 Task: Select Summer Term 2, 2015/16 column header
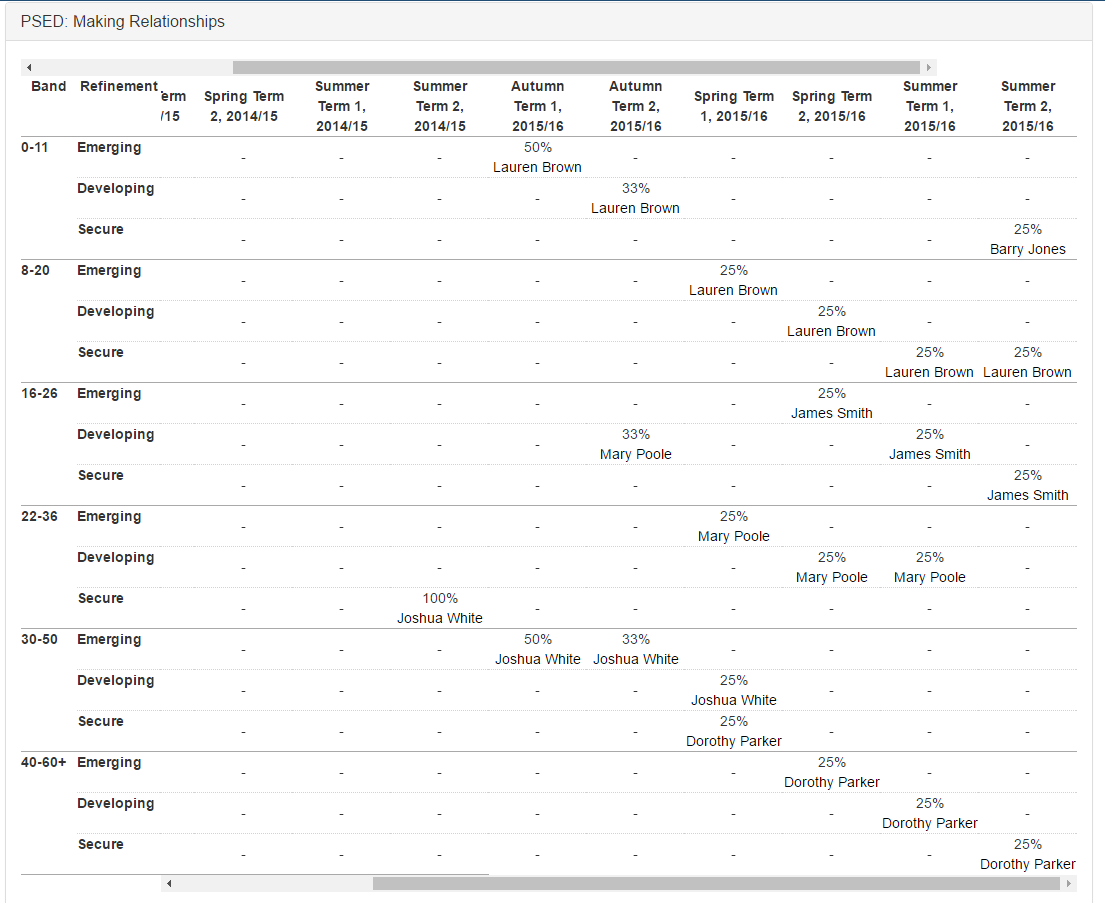(x=1027, y=106)
